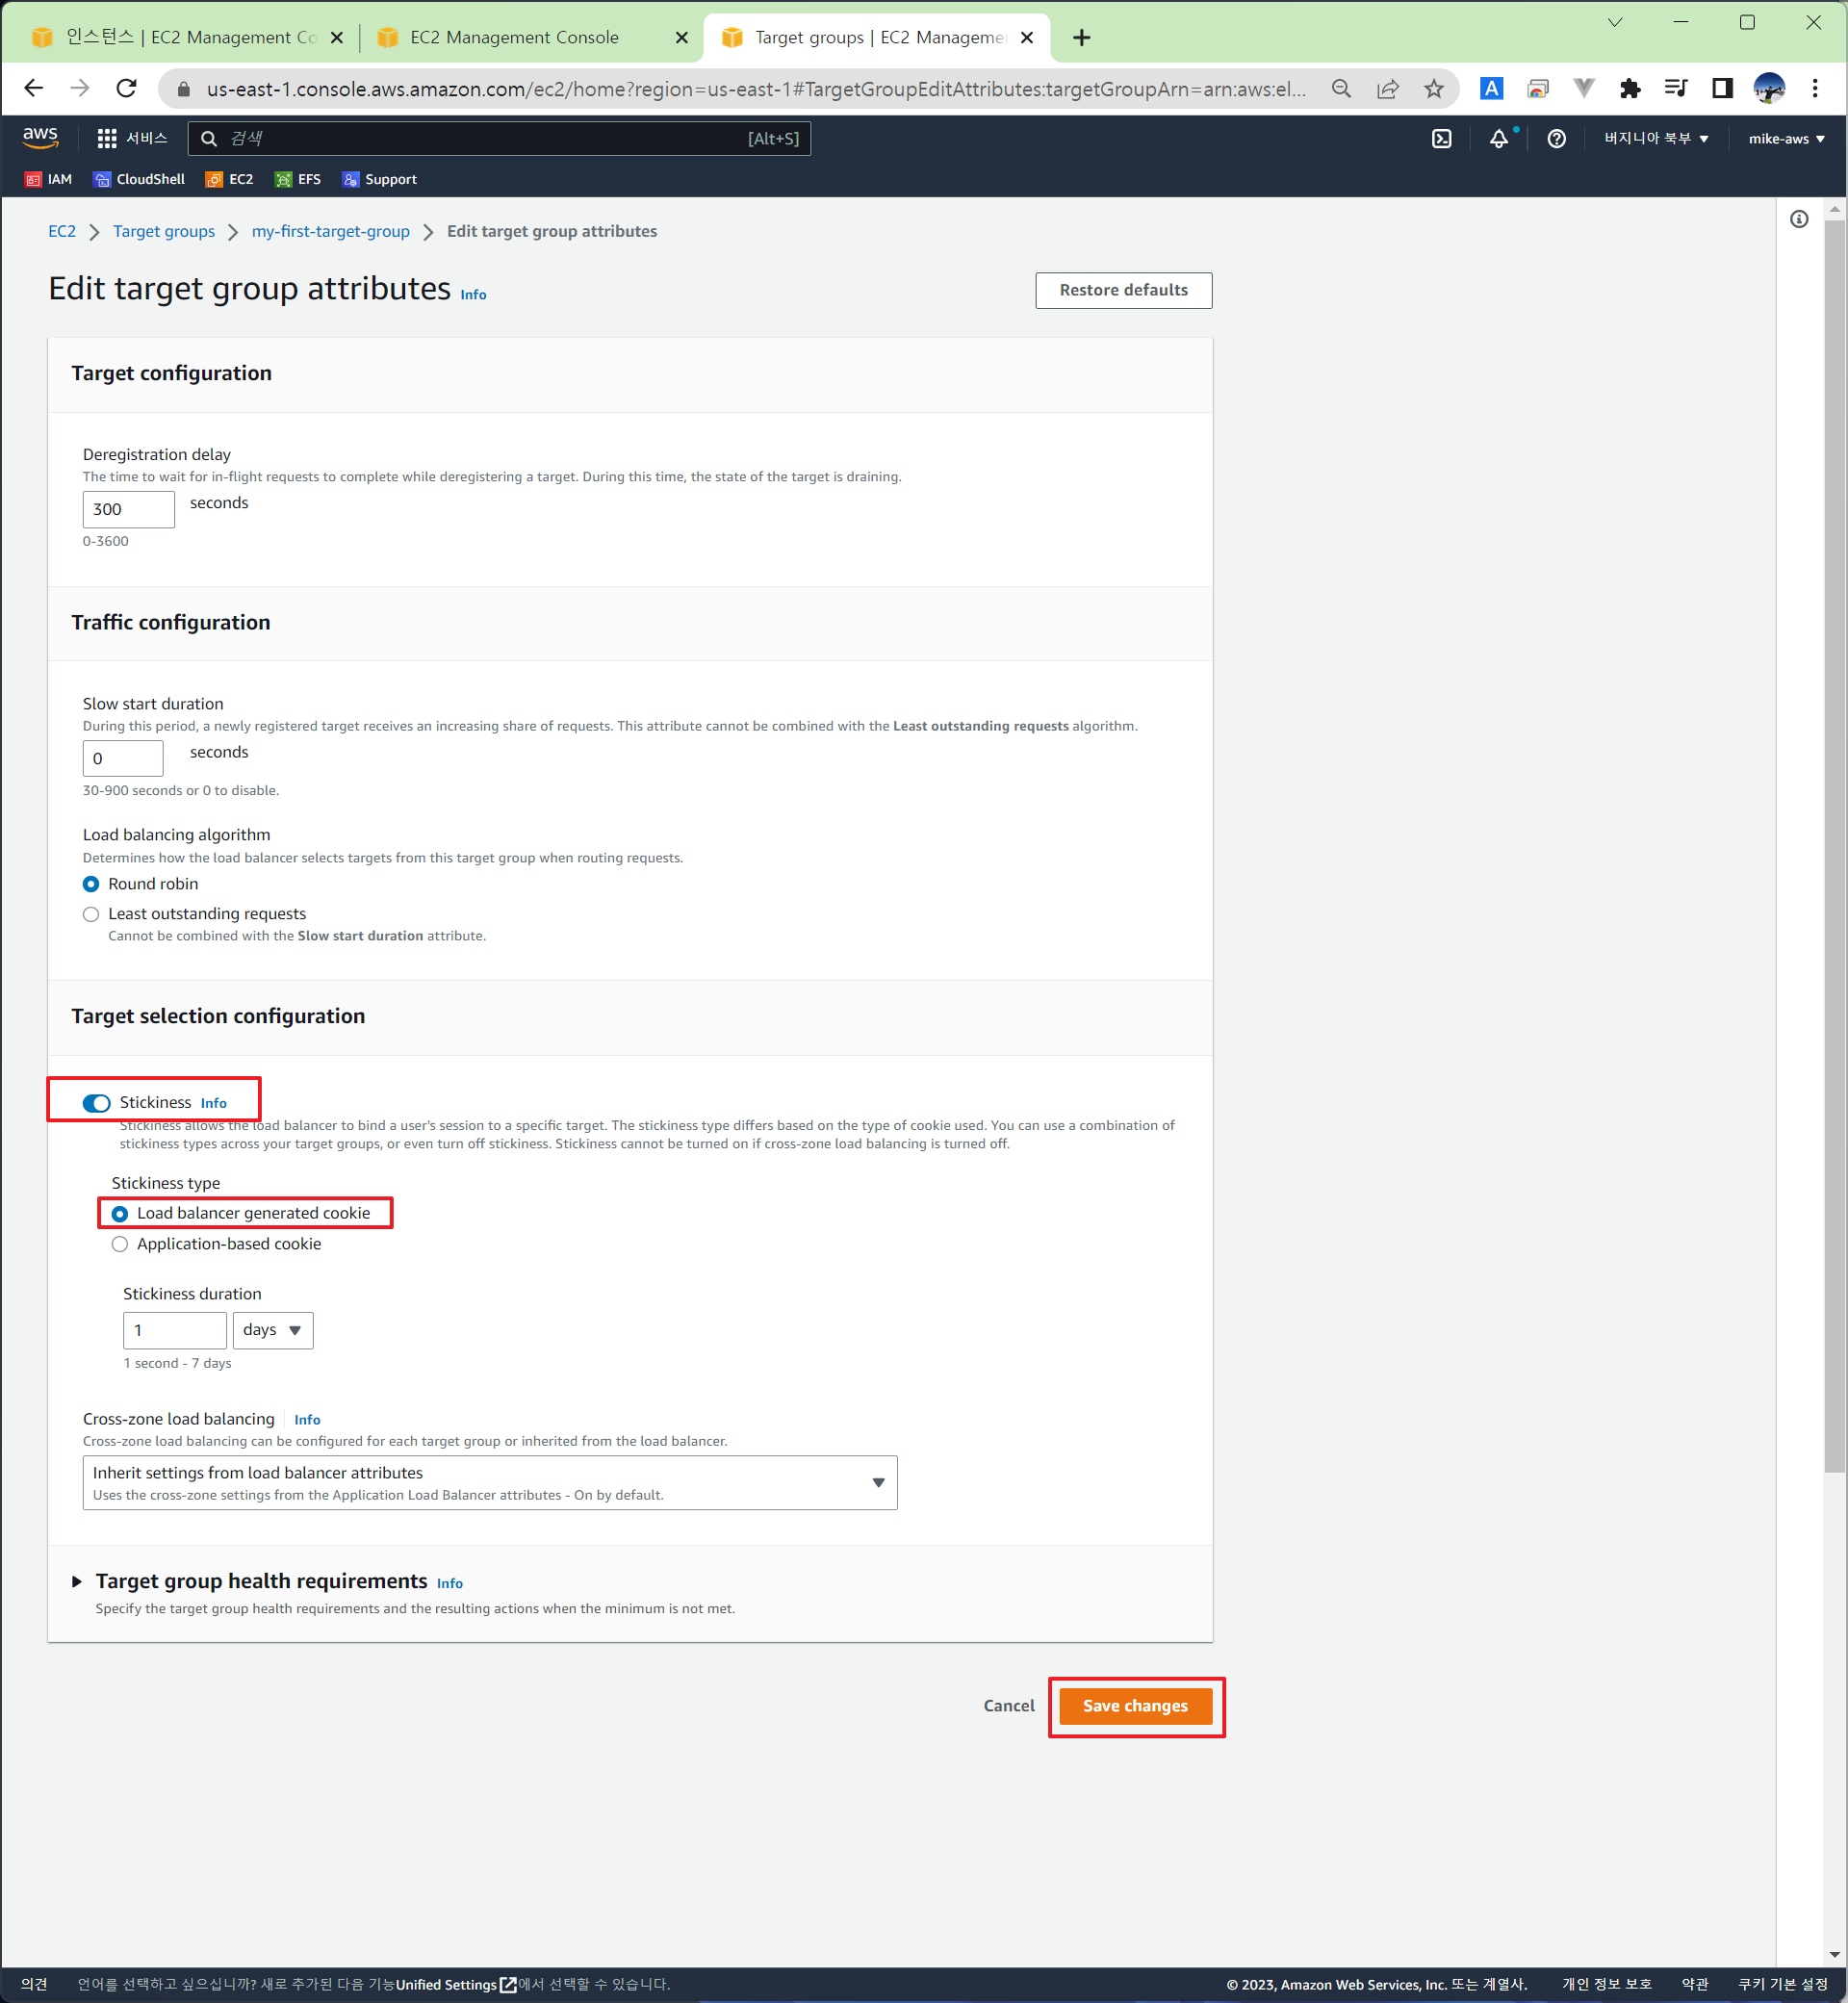Click the share page icon in address bar
The width and height of the screenshot is (1848, 2003).
coord(1387,89)
